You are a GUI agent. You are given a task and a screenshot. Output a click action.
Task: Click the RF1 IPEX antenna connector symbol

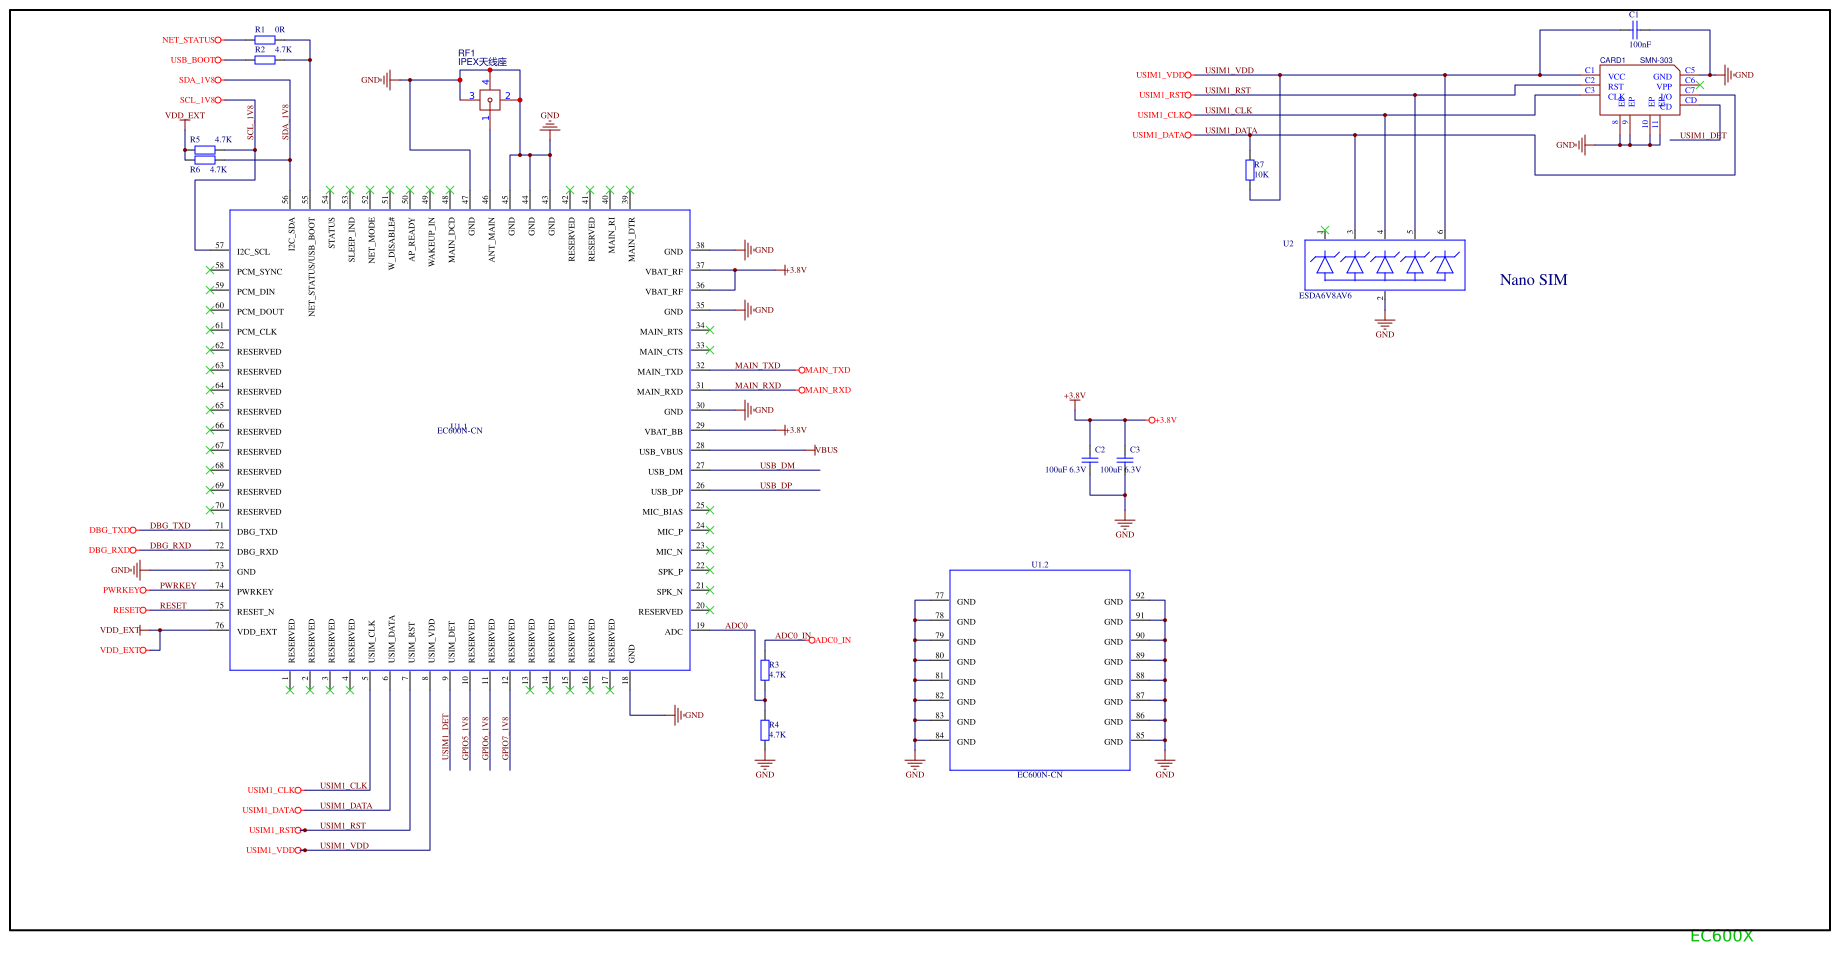(489, 99)
